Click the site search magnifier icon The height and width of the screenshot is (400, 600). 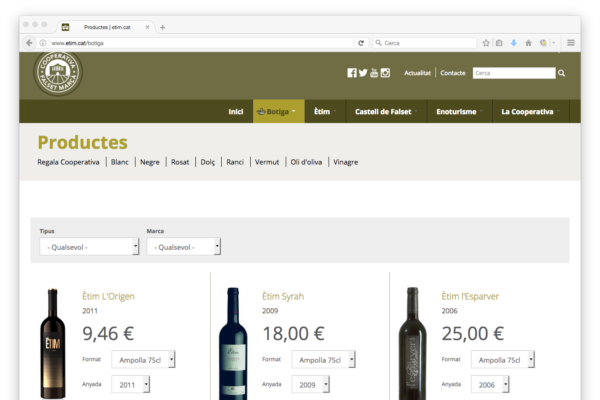[561, 73]
